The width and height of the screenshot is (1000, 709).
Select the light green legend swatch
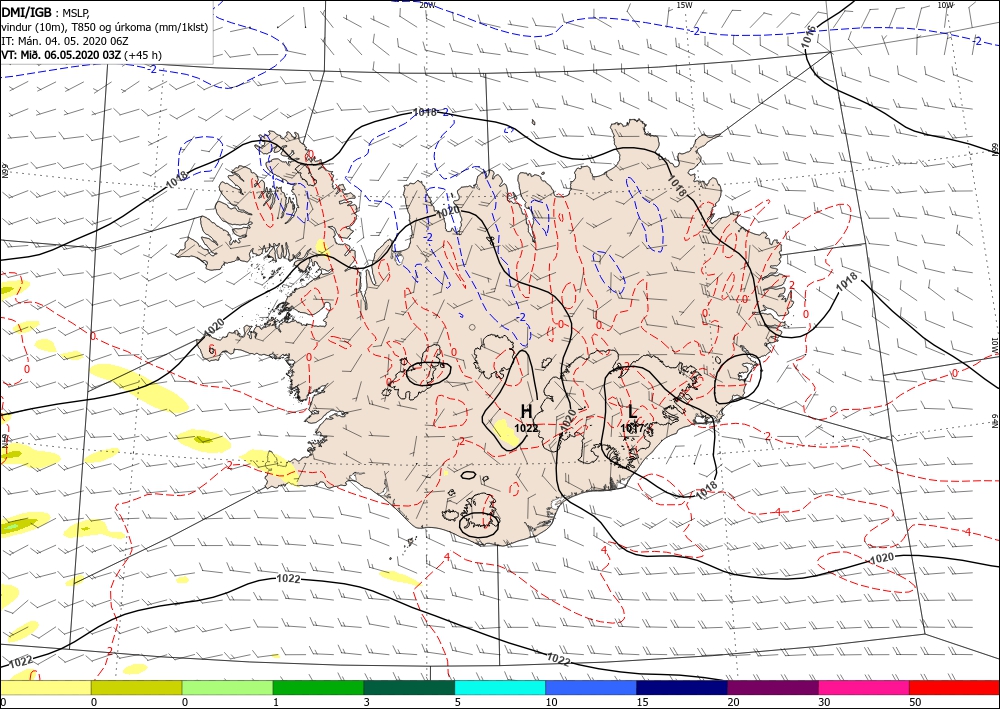pos(227,687)
